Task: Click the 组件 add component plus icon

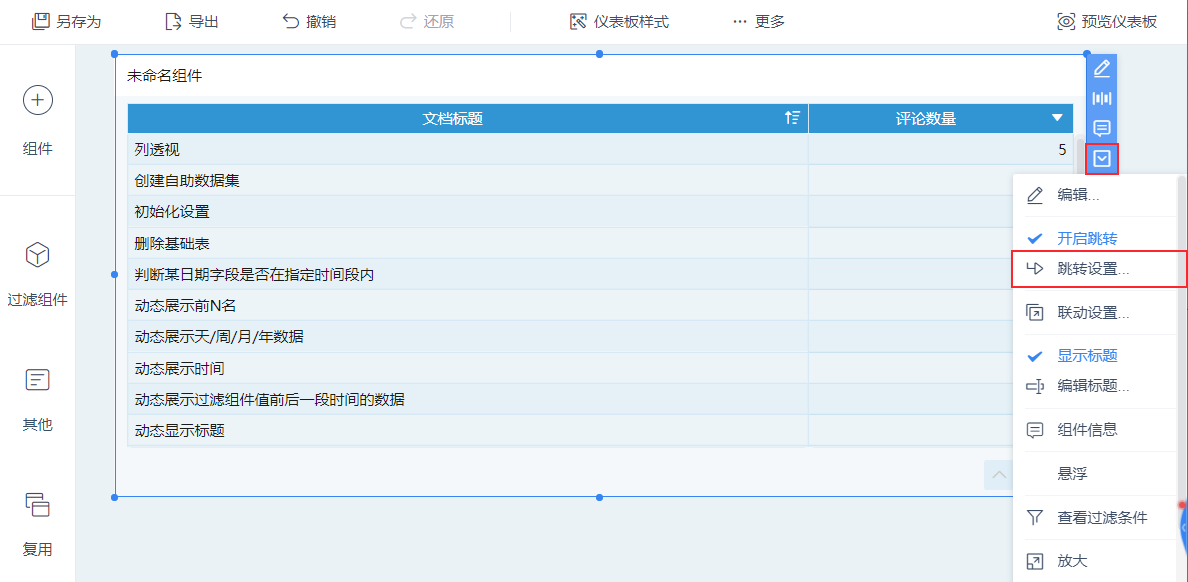Action: pyautogui.click(x=38, y=100)
